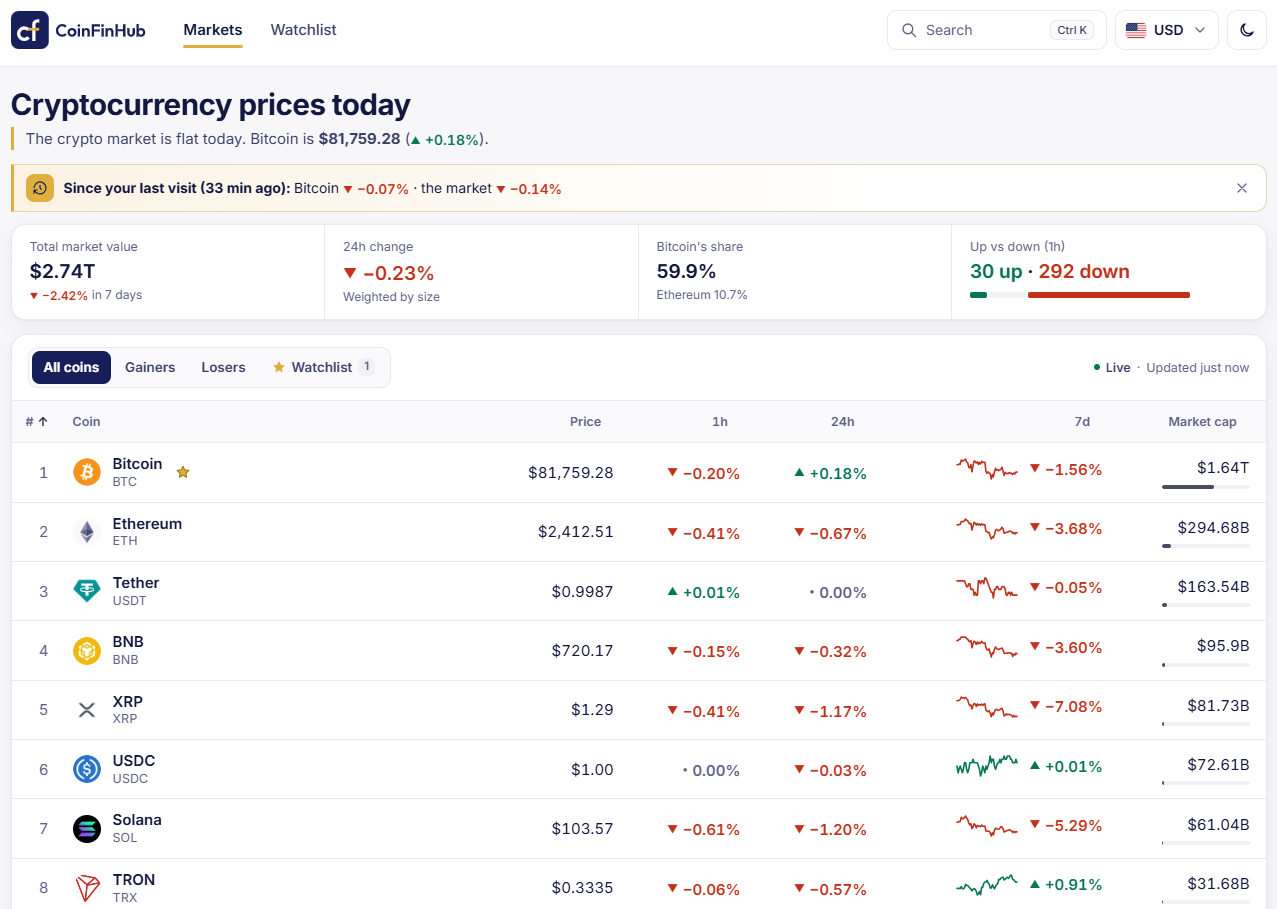The image size is (1277, 909).
Task: Switch to the Losers tab
Action: pos(223,367)
